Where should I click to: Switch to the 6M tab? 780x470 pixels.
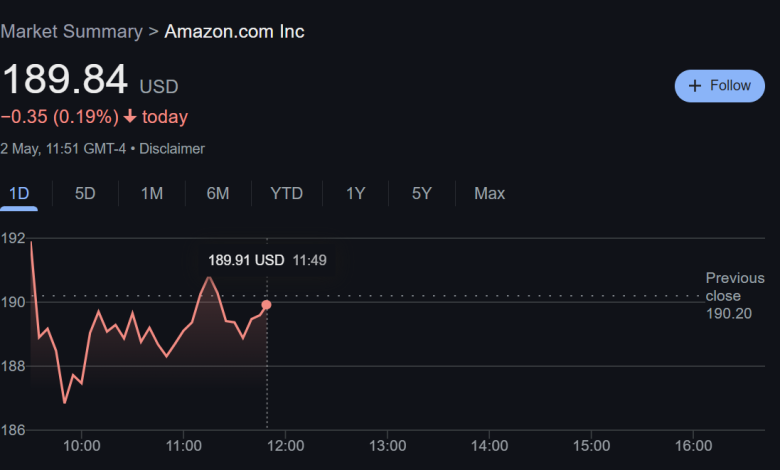coord(218,193)
